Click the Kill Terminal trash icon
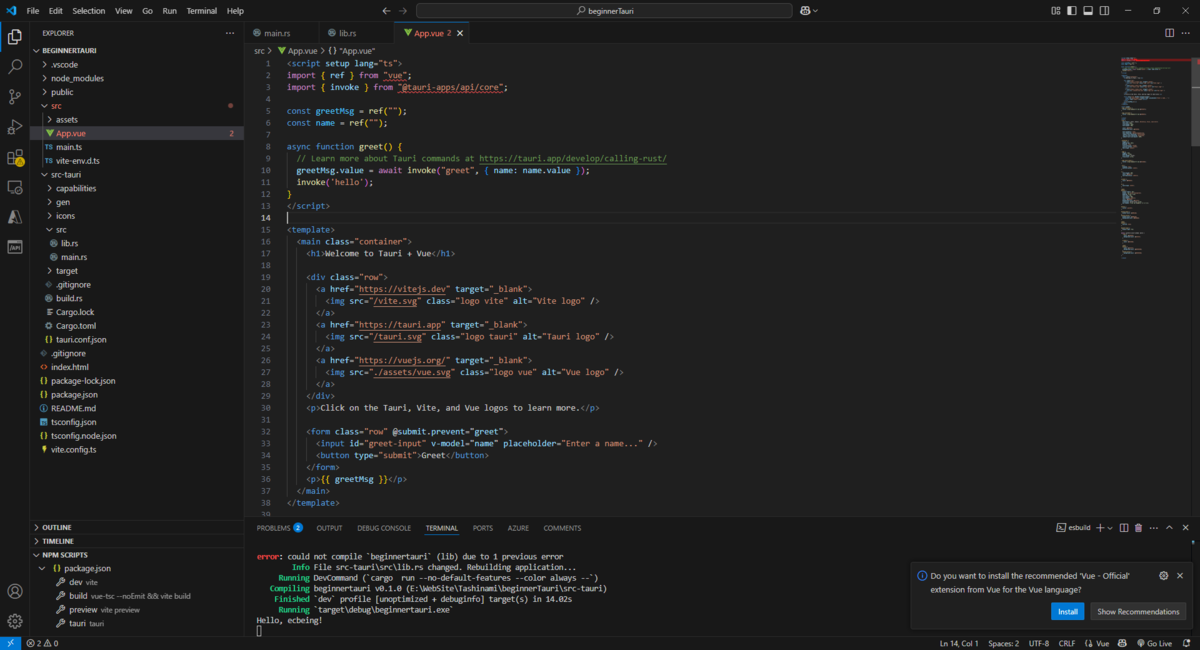 (1138, 528)
